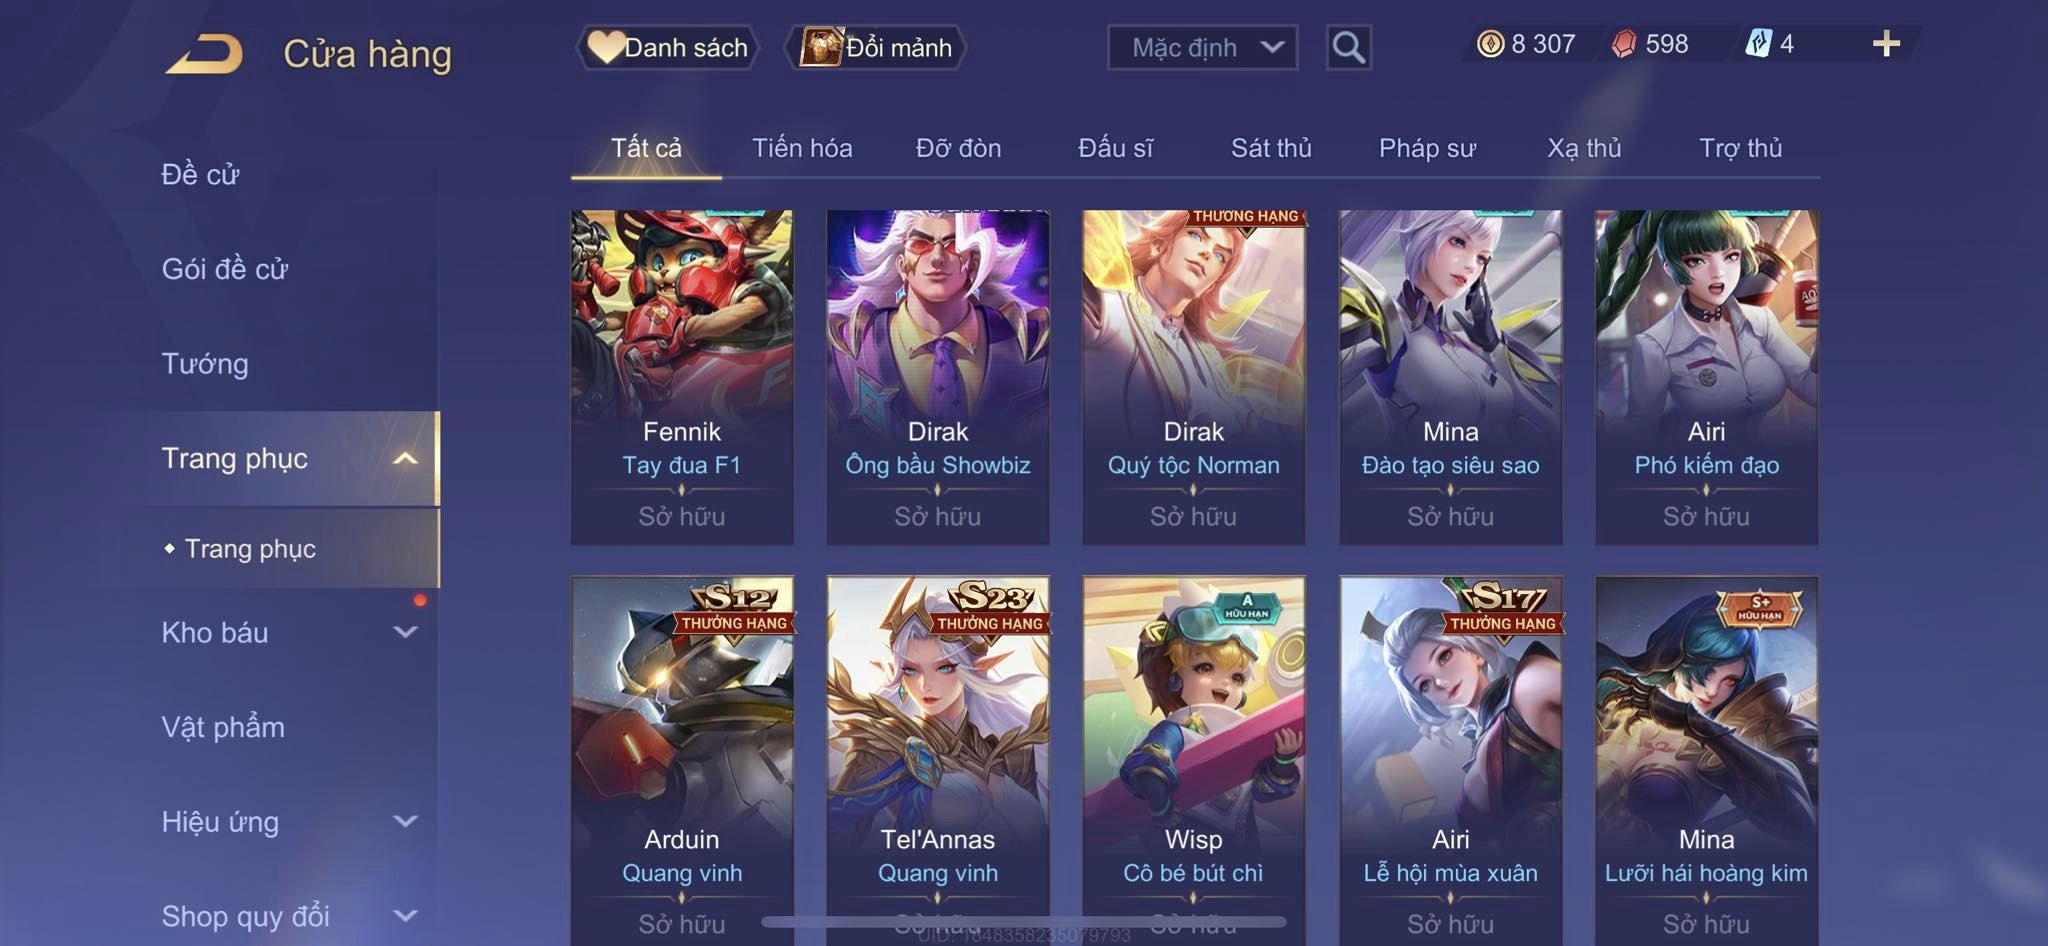Select Tel'Annas Quang vinh skin card
Image resolution: width=2048 pixels, height=946 pixels.
pos(938,760)
